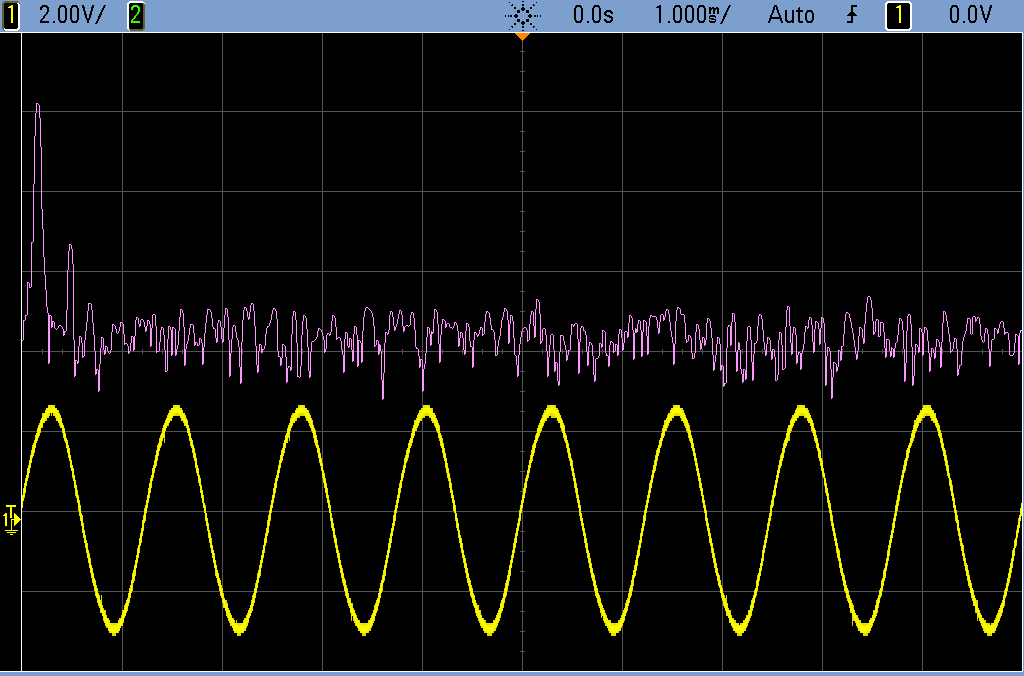Select the channel 1 ground level marker
This screenshot has width=1024, height=676.
coord(11,518)
